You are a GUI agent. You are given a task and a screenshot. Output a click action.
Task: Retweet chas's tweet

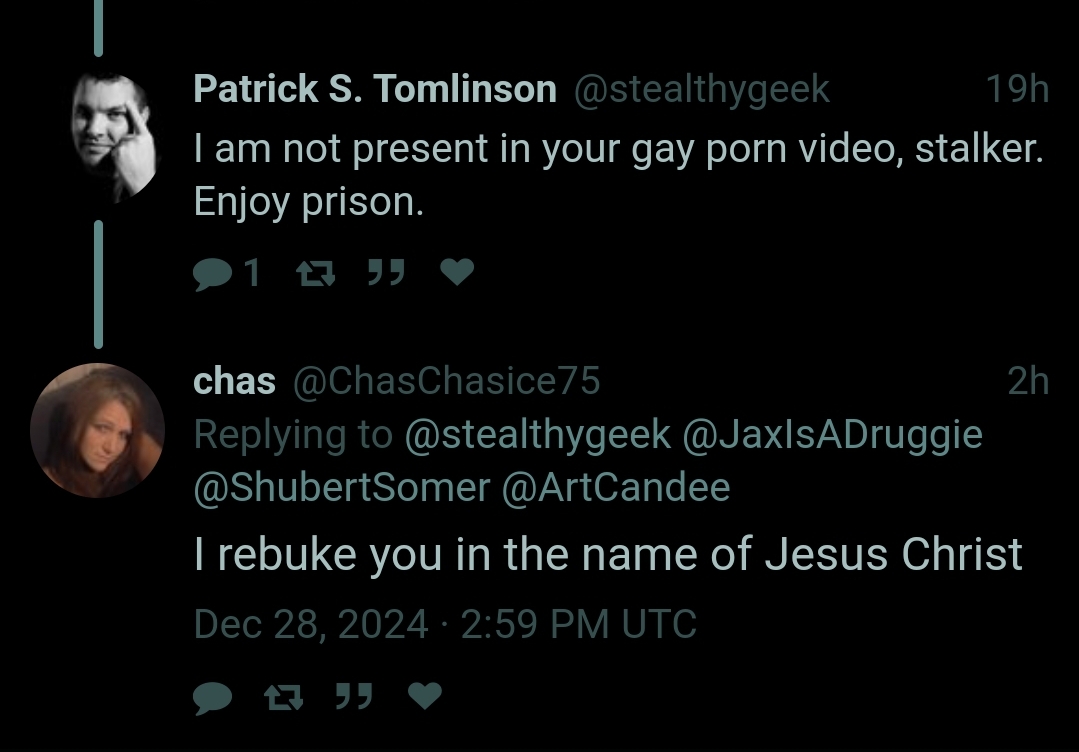[284, 698]
